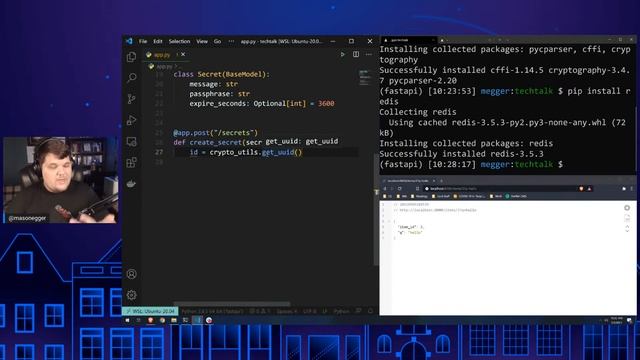Click the class Secret(BaseModel) line
This screenshot has height=360, width=640.
point(221,74)
